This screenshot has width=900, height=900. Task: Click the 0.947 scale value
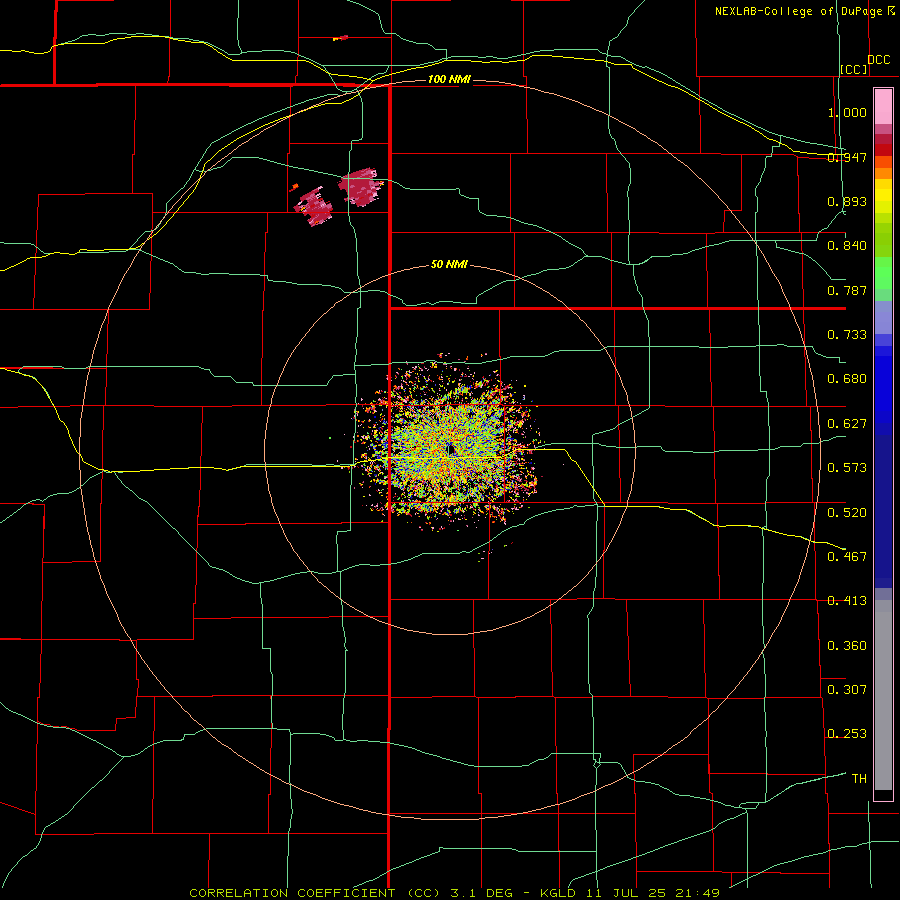[847, 157]
